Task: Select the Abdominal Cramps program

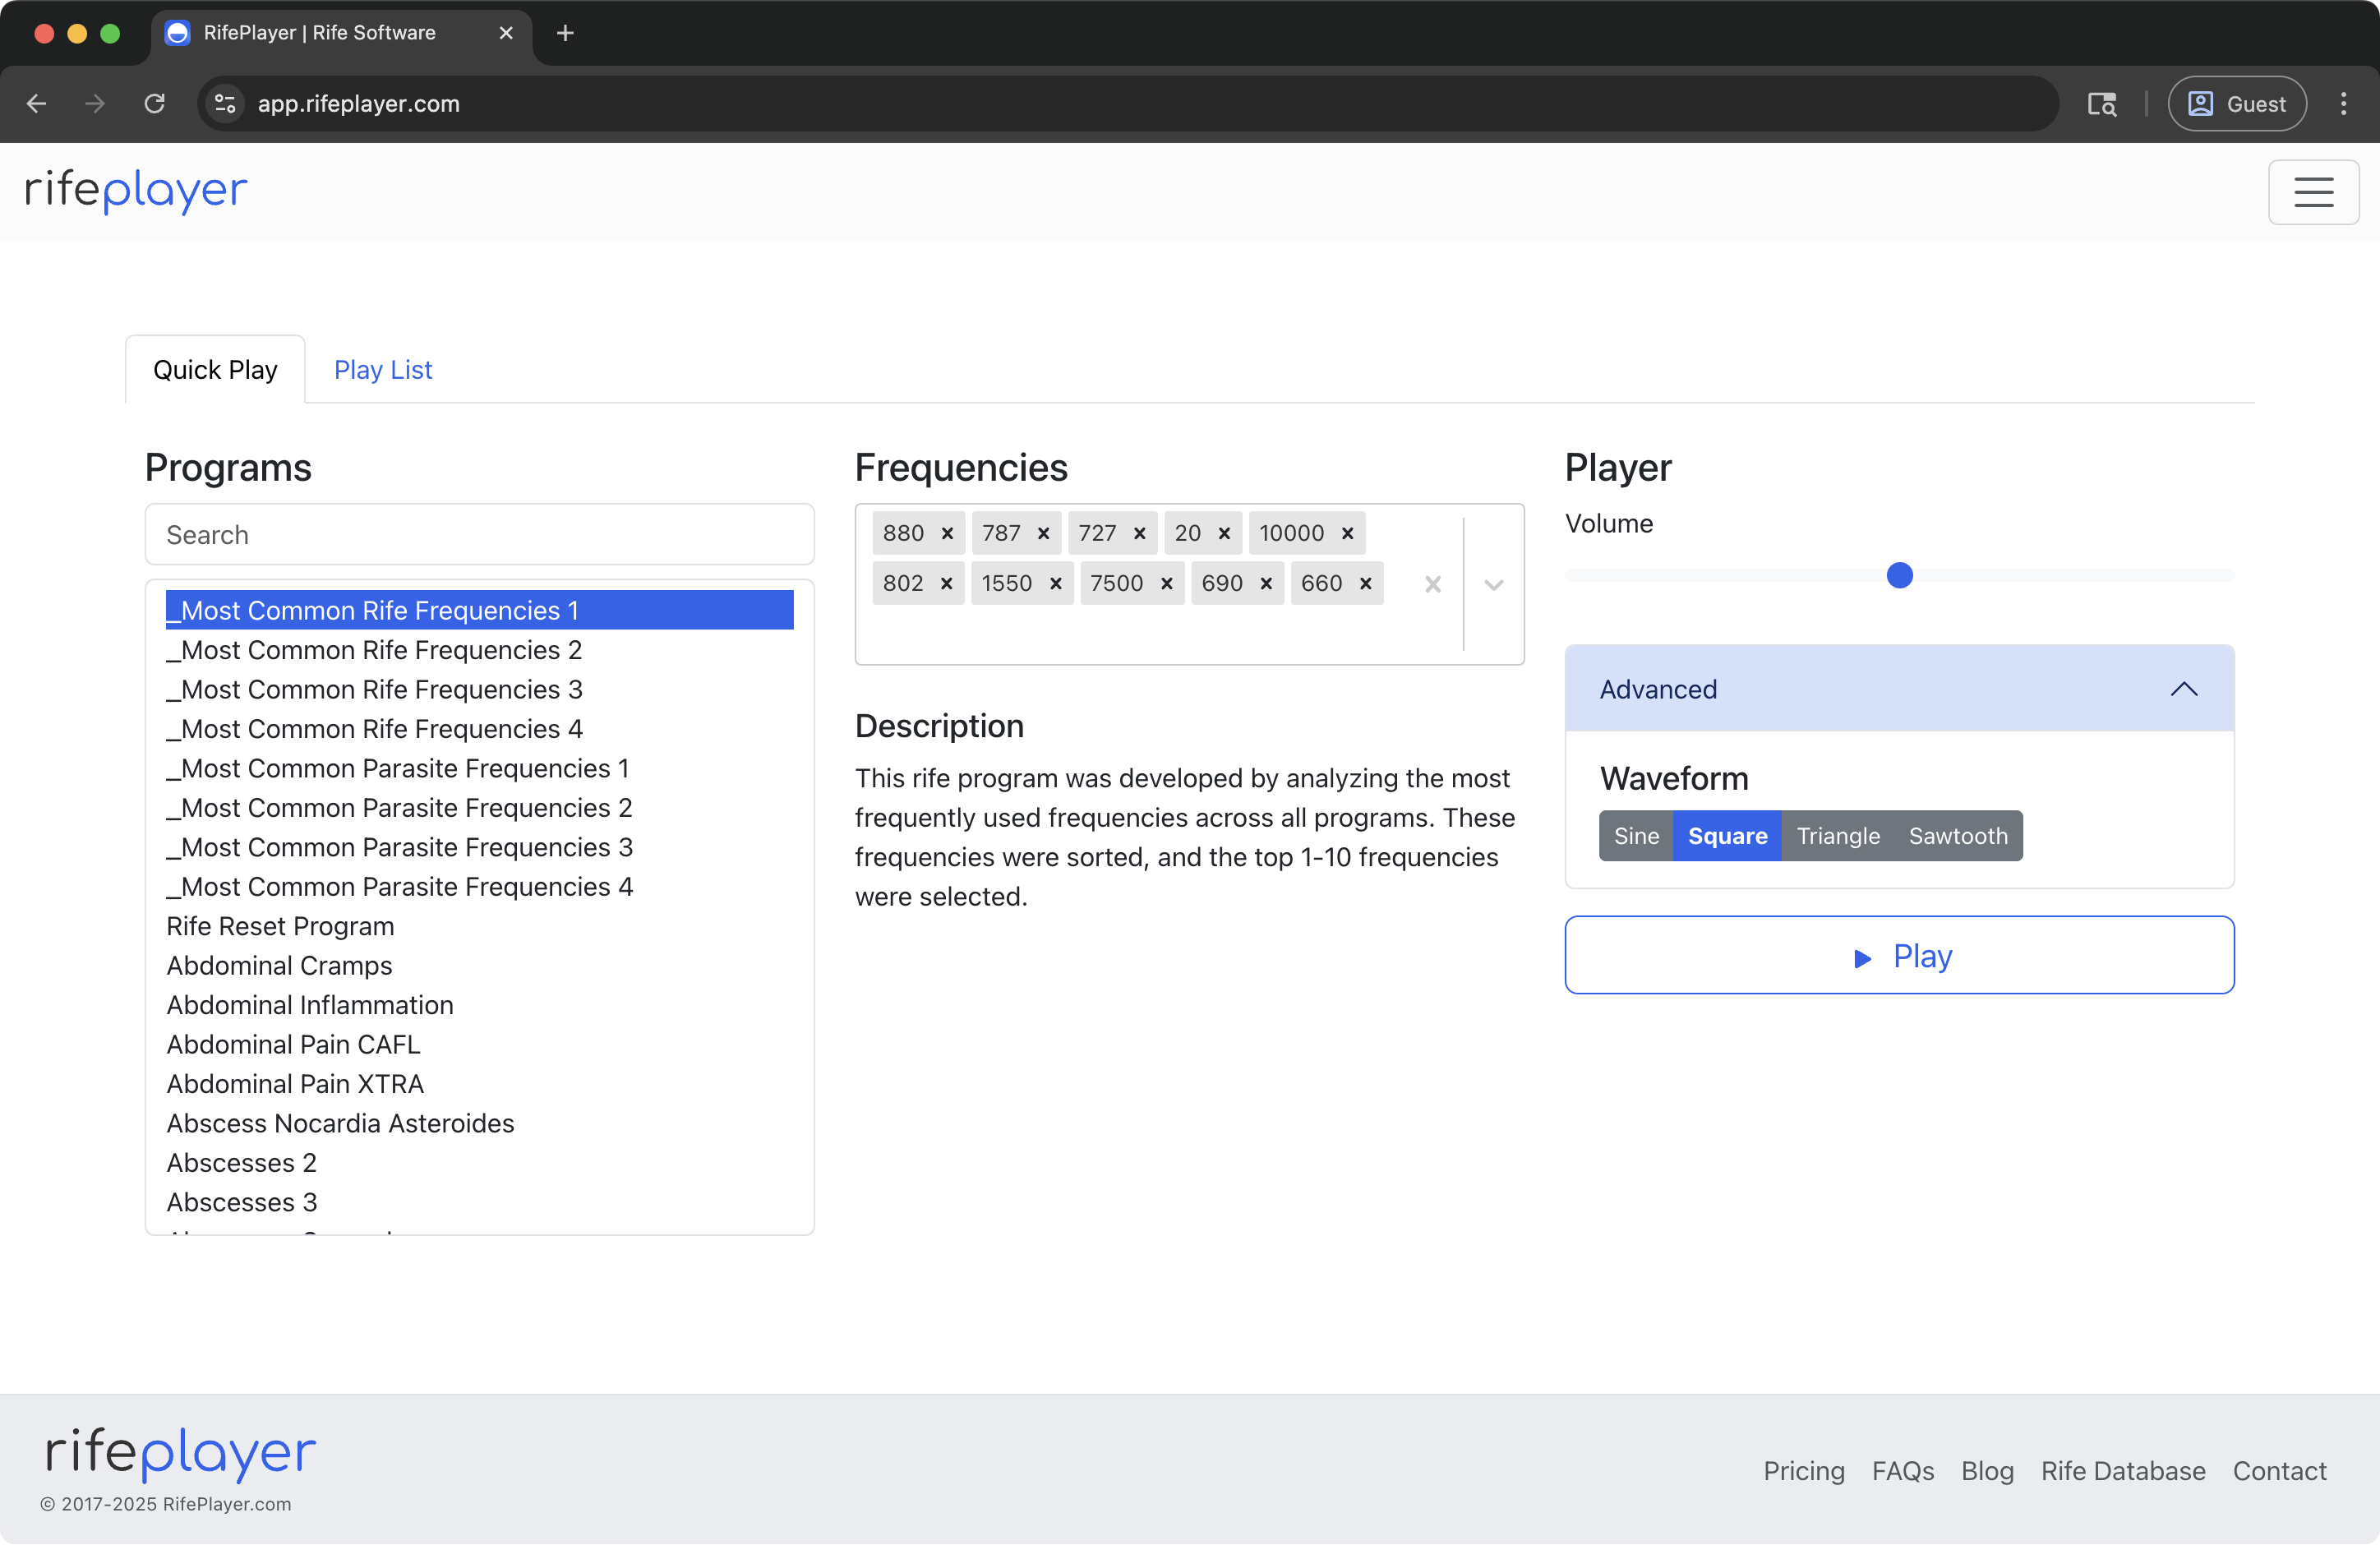Action: pyautogui.click(x=279, y=965)
